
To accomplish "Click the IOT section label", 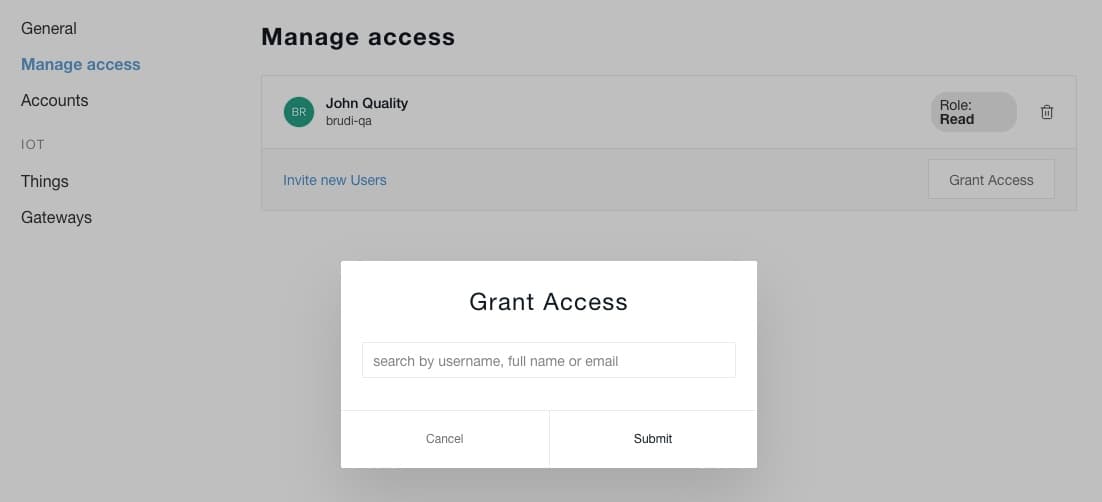I will pyautogui.click(x=33, y=145).
